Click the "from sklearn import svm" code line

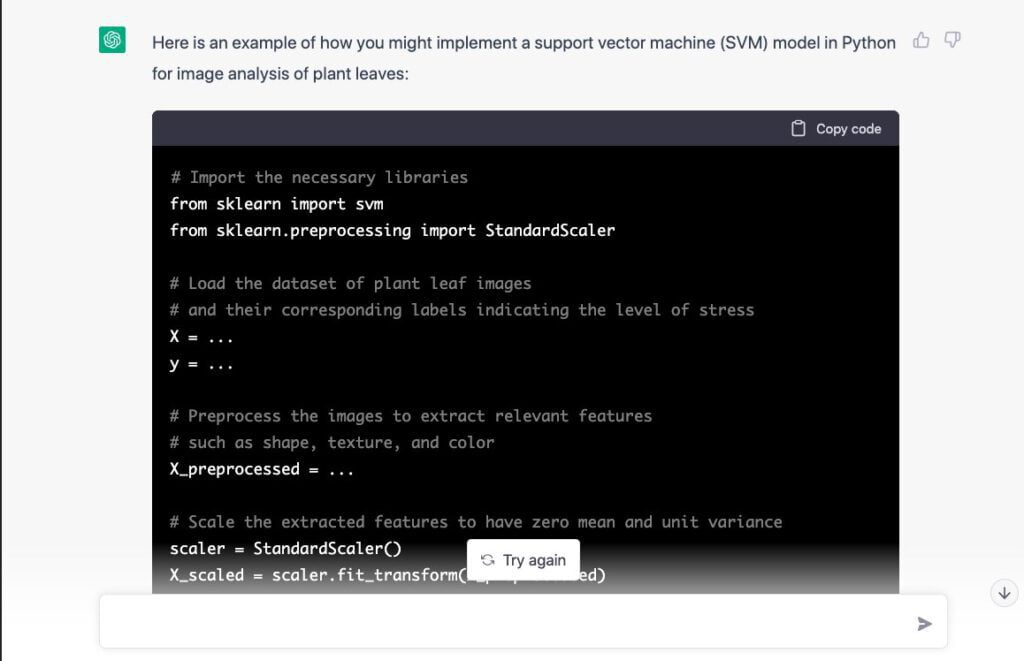tap(276, 203)
